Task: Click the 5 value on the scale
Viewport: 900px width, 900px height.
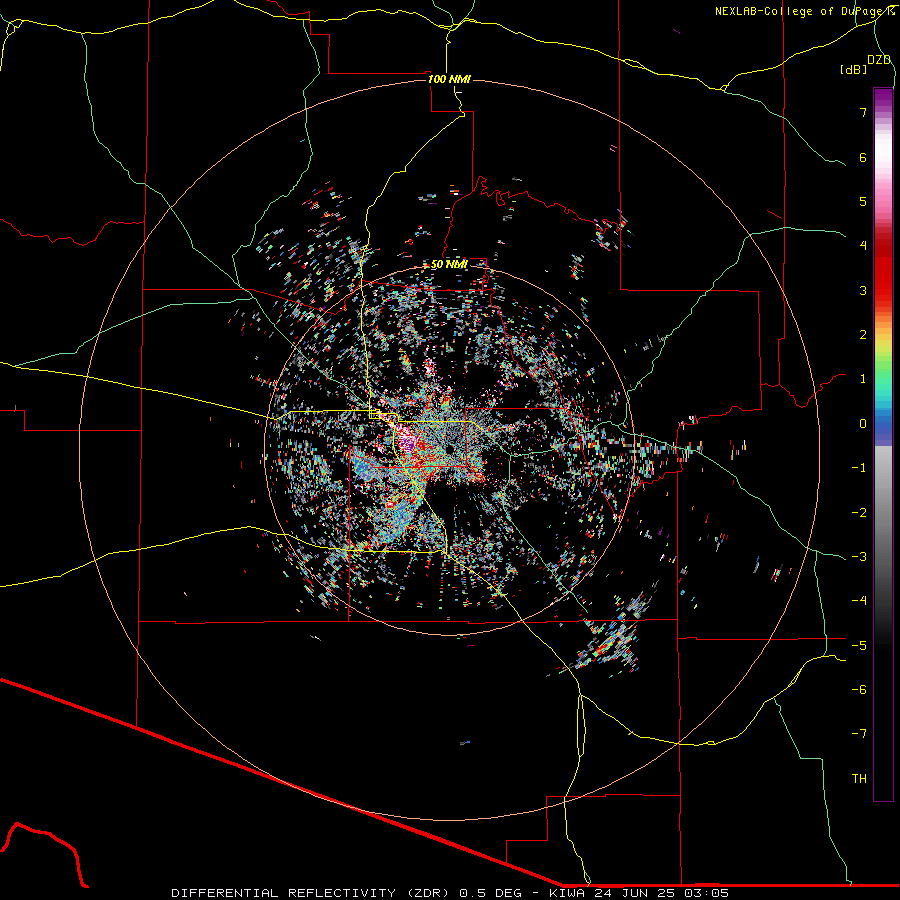Action: click(863, 201)
